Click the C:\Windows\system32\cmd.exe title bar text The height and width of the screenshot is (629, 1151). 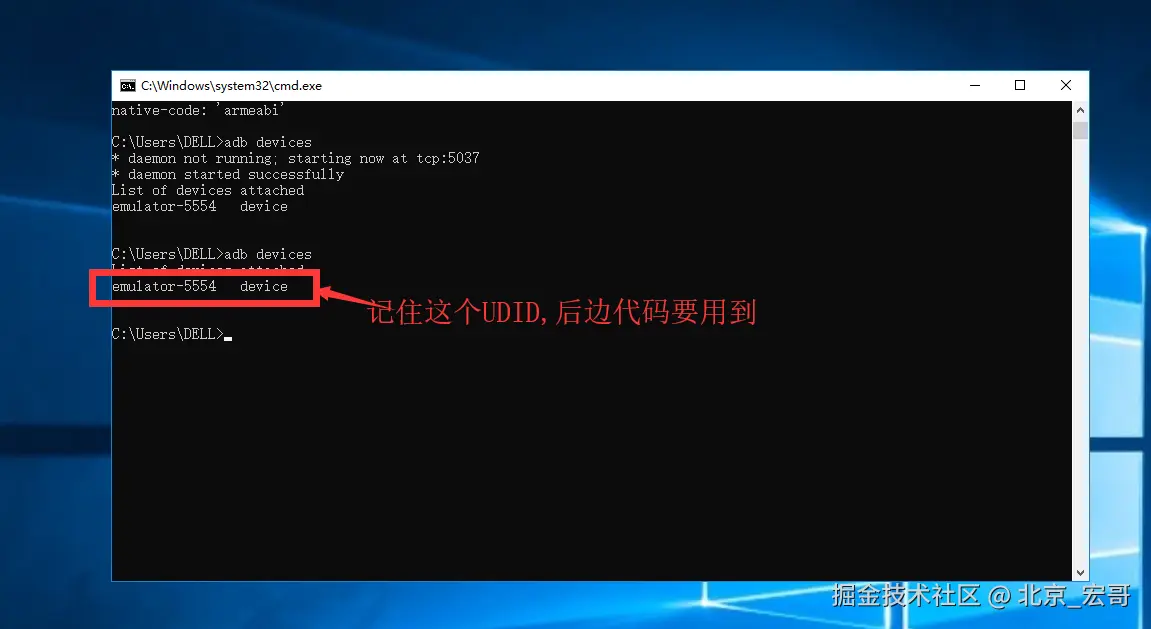[231, 86]
